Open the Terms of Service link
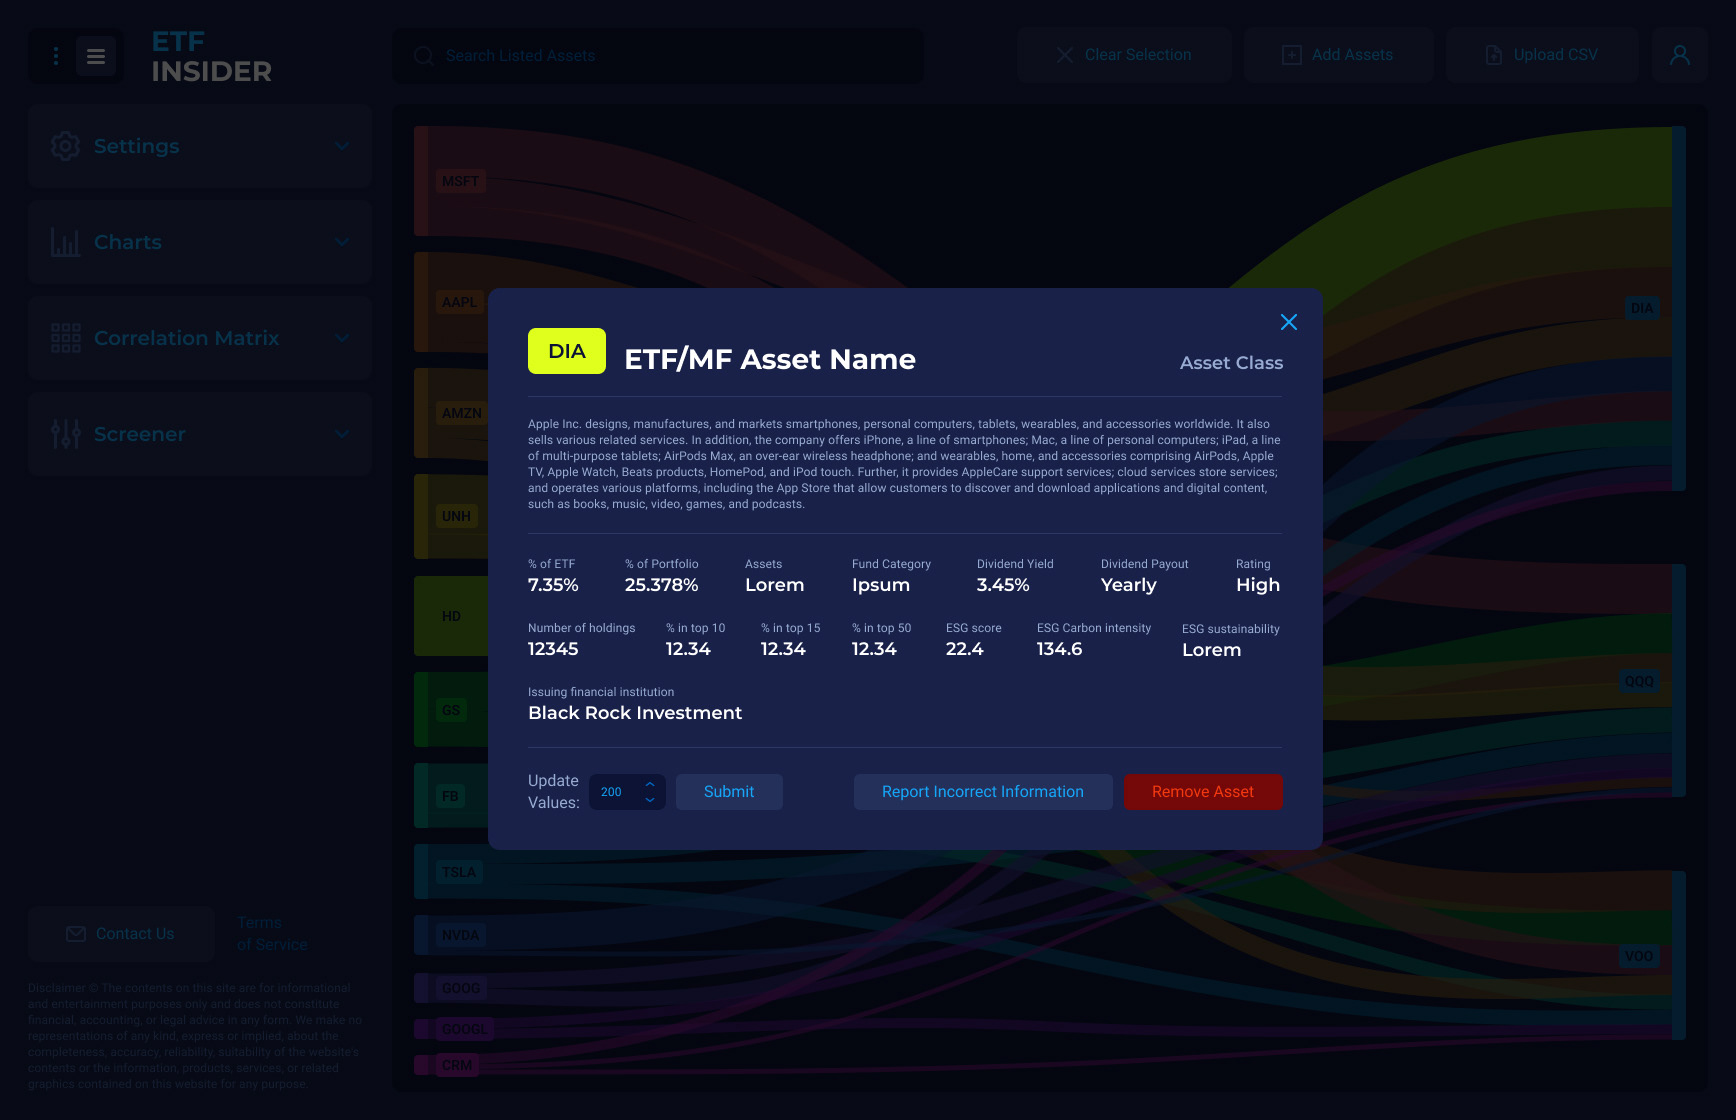This screenshot has width=1736, height=1120. (x=272, y=934)
